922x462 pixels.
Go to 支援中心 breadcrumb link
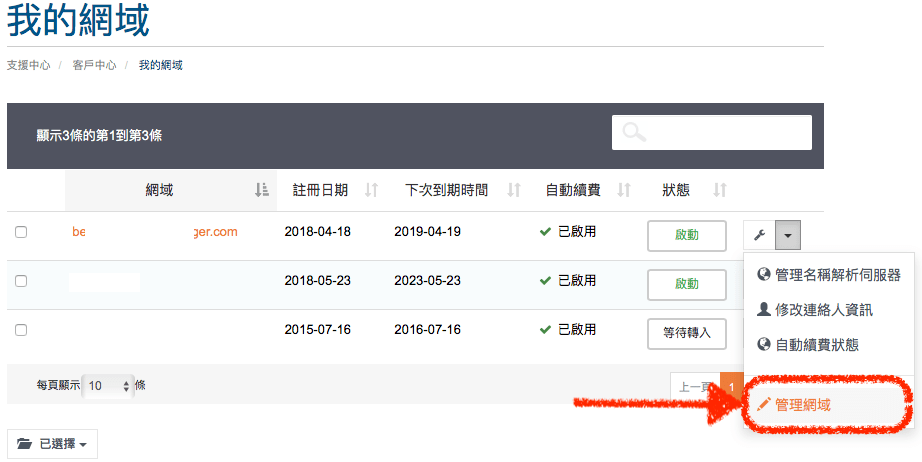(x=28, y=65)
